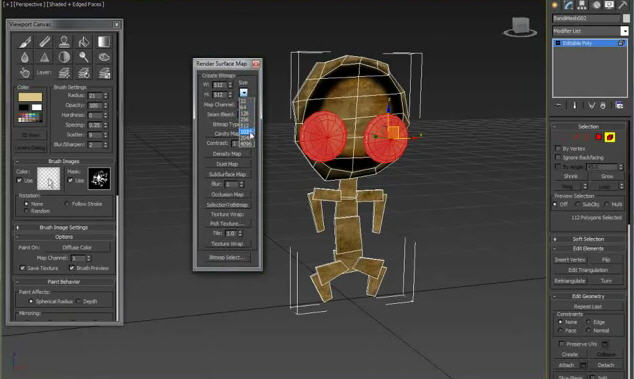Click the first layer-stack icon next to Layers
Viewport: 634px width, 379px height.
click(64, 73)
